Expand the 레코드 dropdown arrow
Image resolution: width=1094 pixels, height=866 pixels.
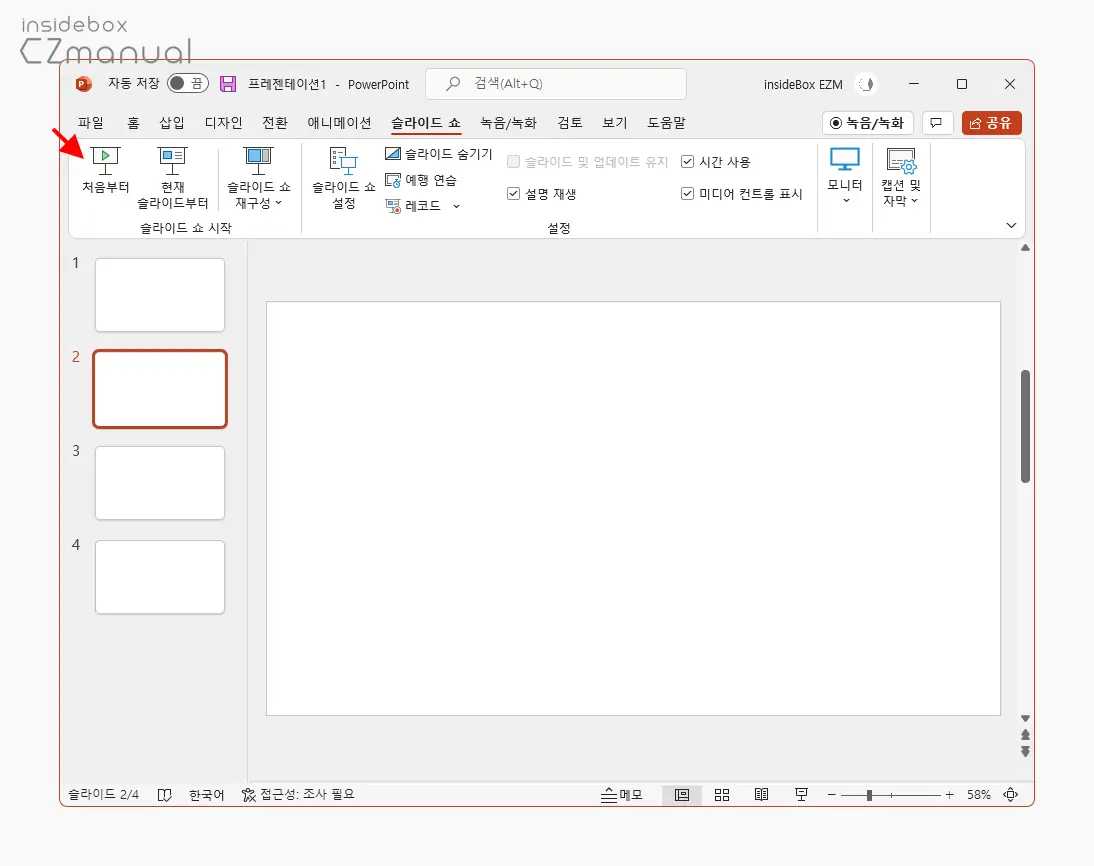(x=456, y=206)
